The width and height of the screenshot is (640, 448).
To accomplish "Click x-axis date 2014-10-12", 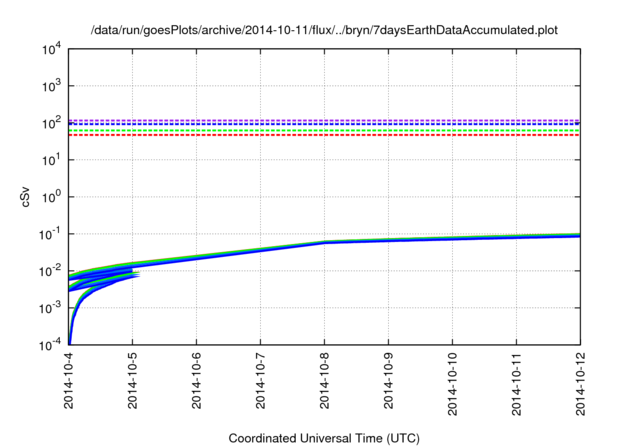I will 580,384.
